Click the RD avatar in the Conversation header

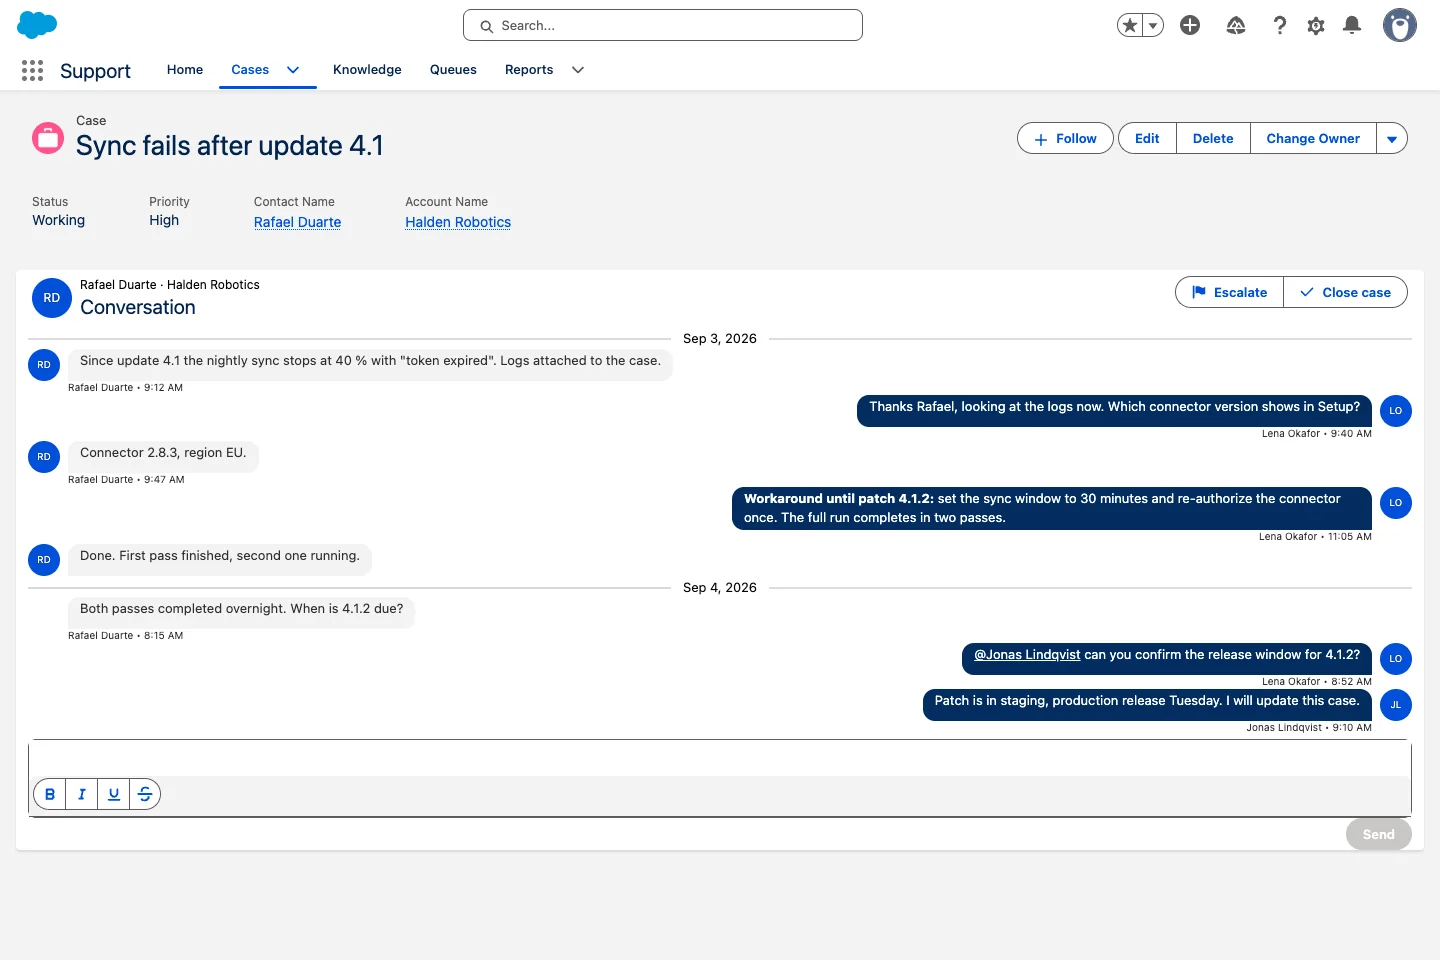point(52,298)
